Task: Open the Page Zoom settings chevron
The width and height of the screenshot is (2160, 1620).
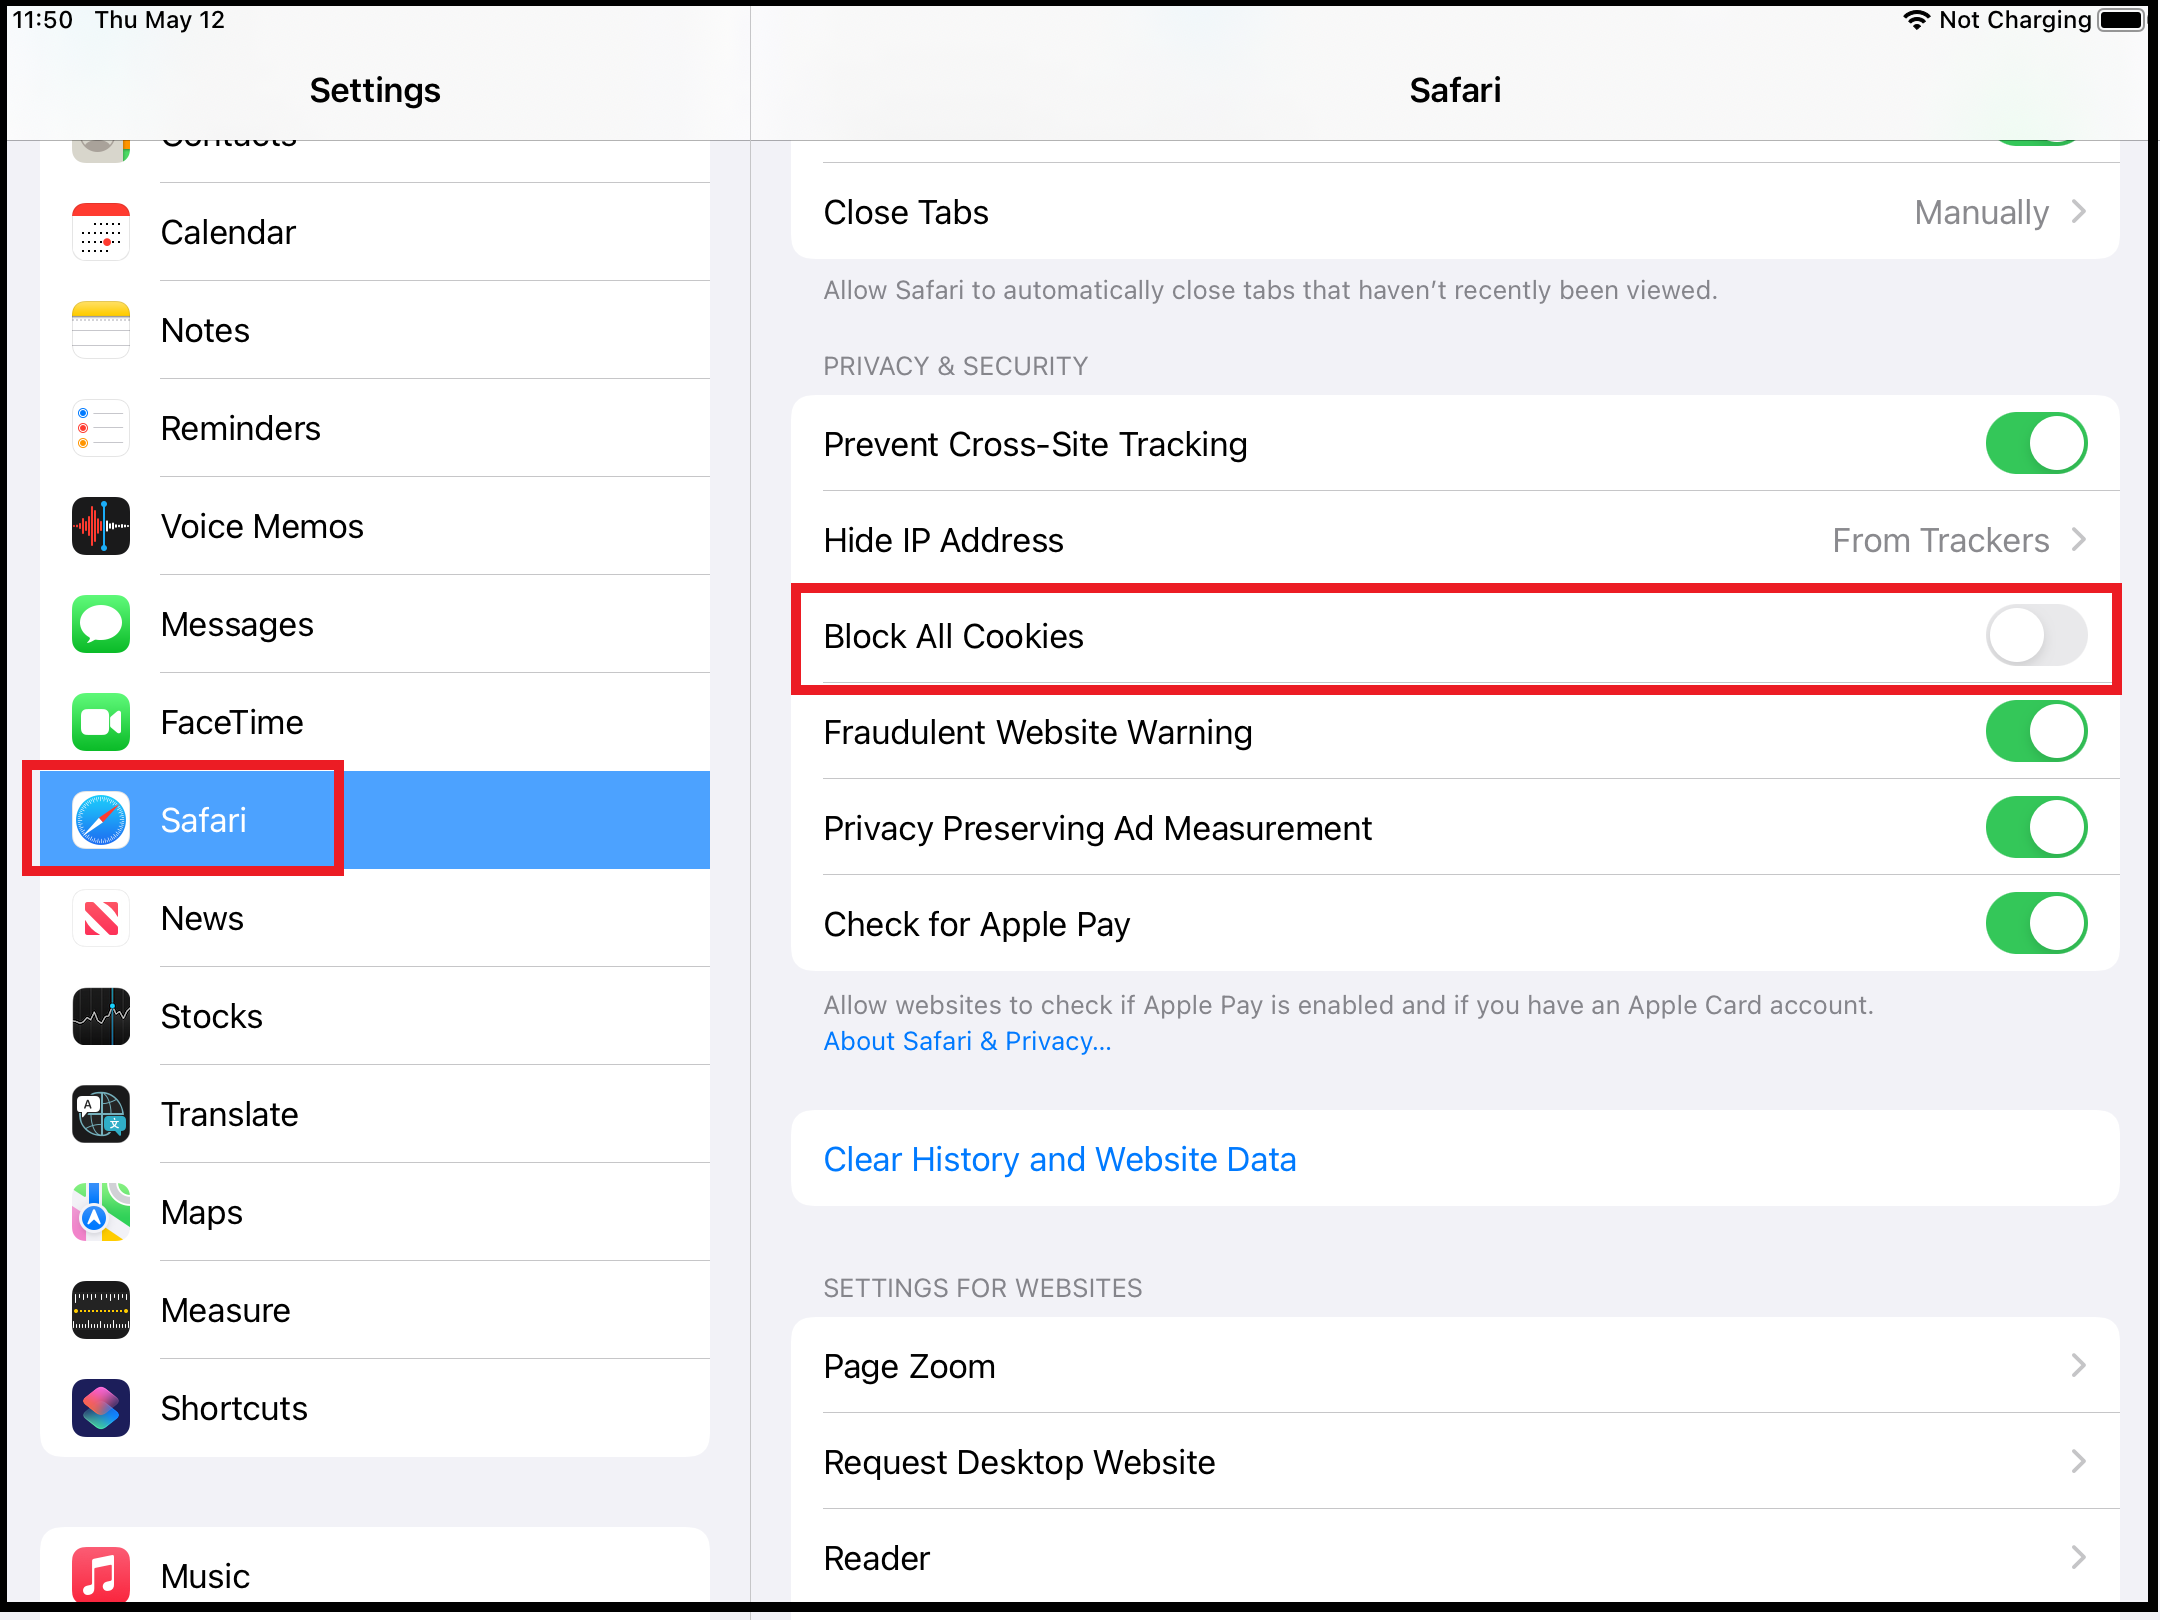Action: 2078,1366
